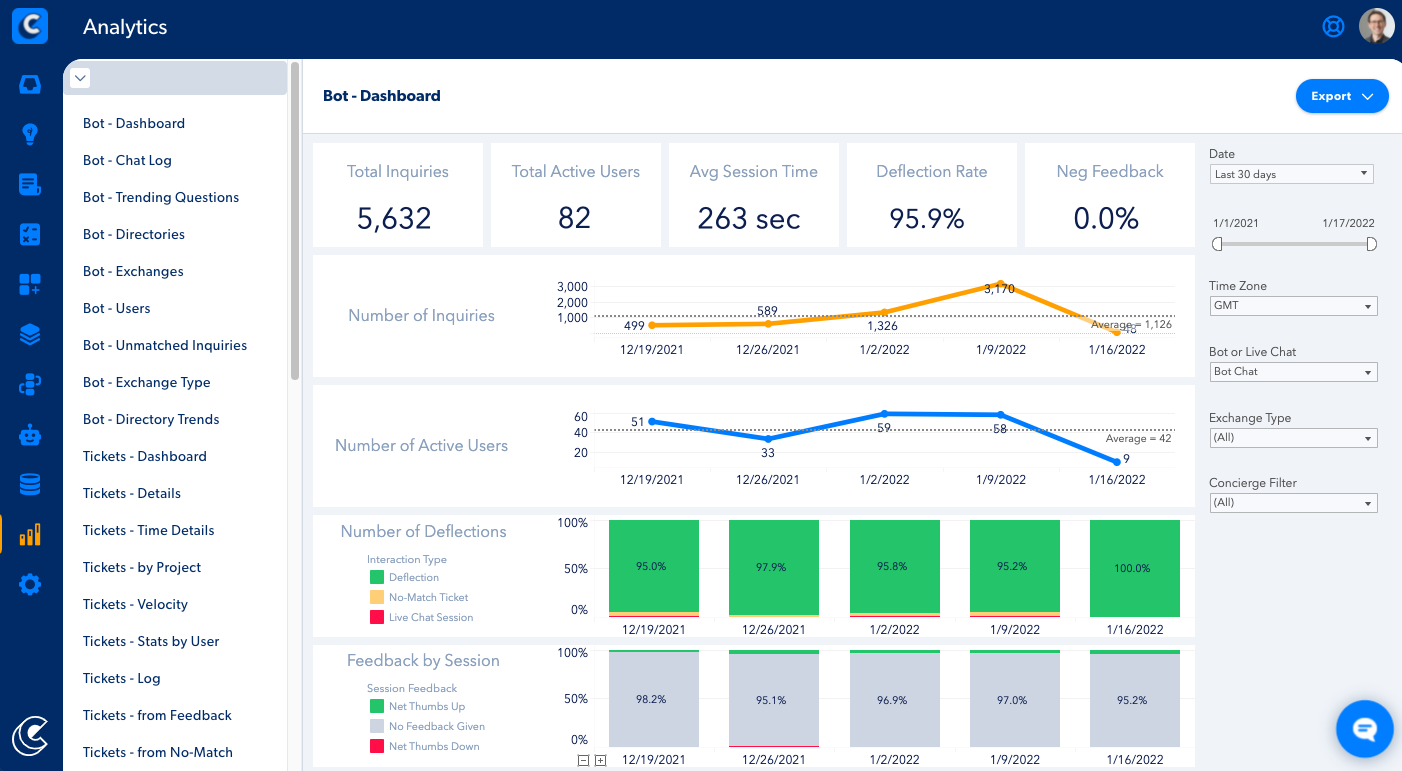Click the Total Inquiries card

pyautogui.click(x=398, y=195)
